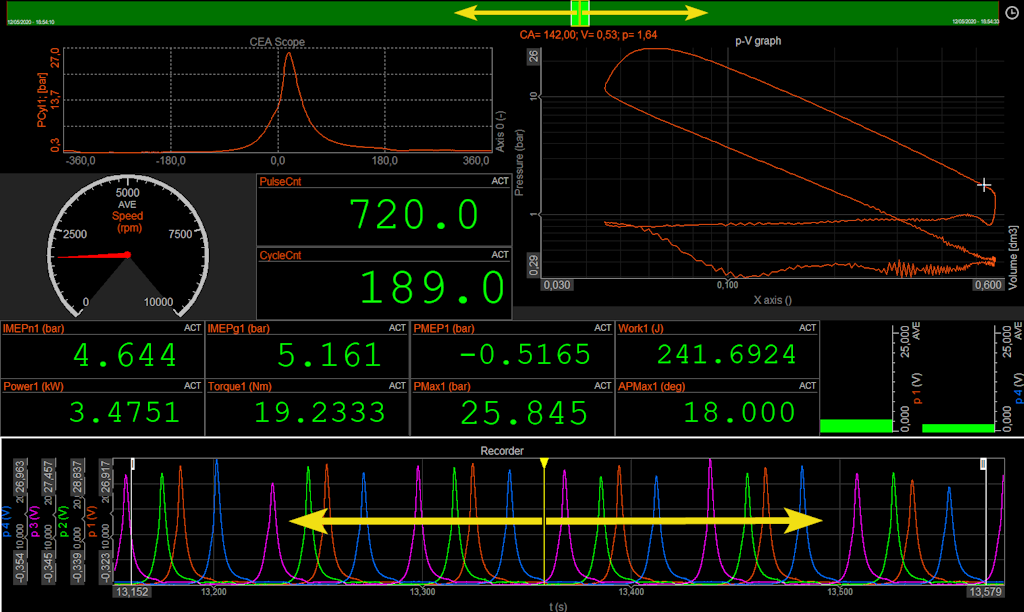
Task: Click the IMEPn1 (bar) meter label
Action: pos(33,329)
